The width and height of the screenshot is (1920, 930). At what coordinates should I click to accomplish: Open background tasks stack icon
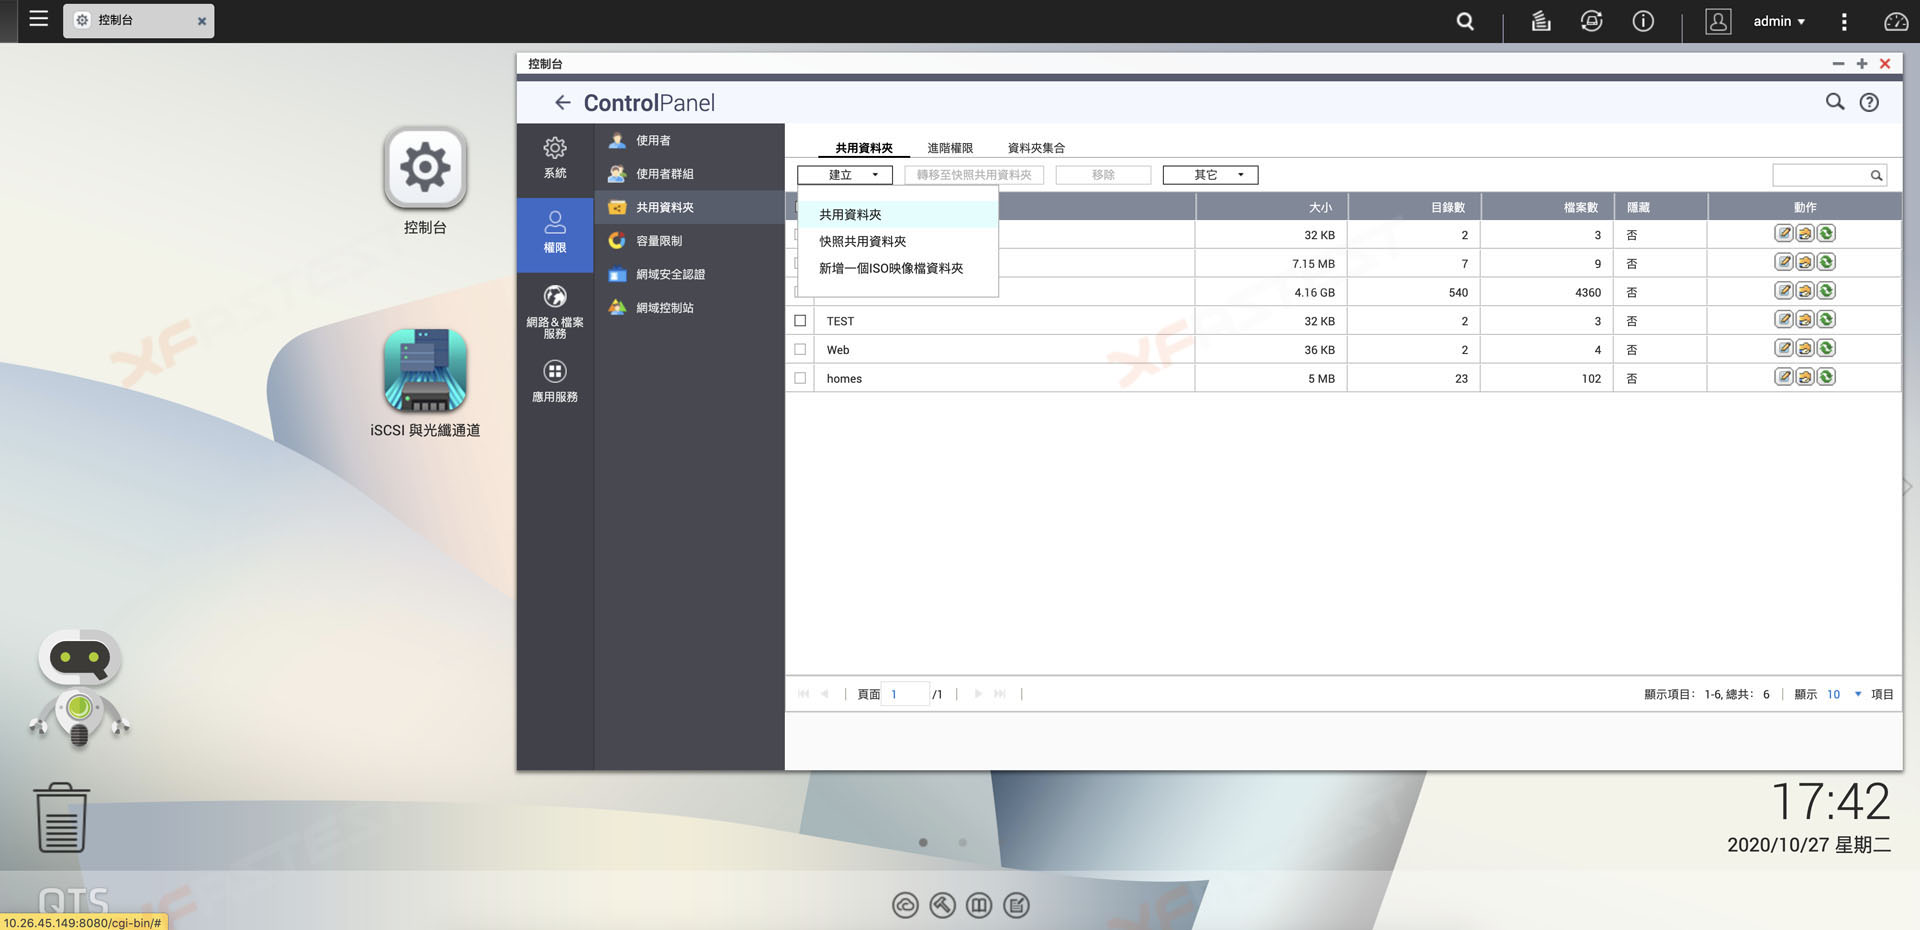pyautogui.click(x=1541, y=21)
